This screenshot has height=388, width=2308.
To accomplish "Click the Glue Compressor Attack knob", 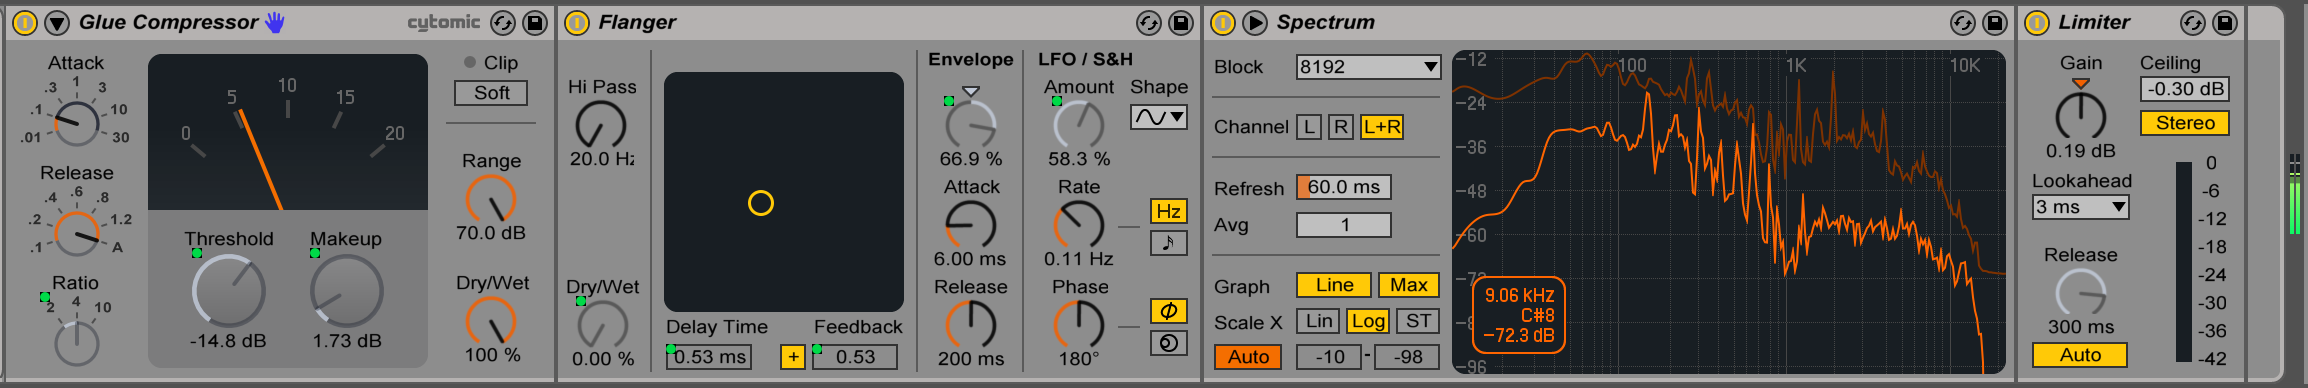I will [x=76, y=123].
